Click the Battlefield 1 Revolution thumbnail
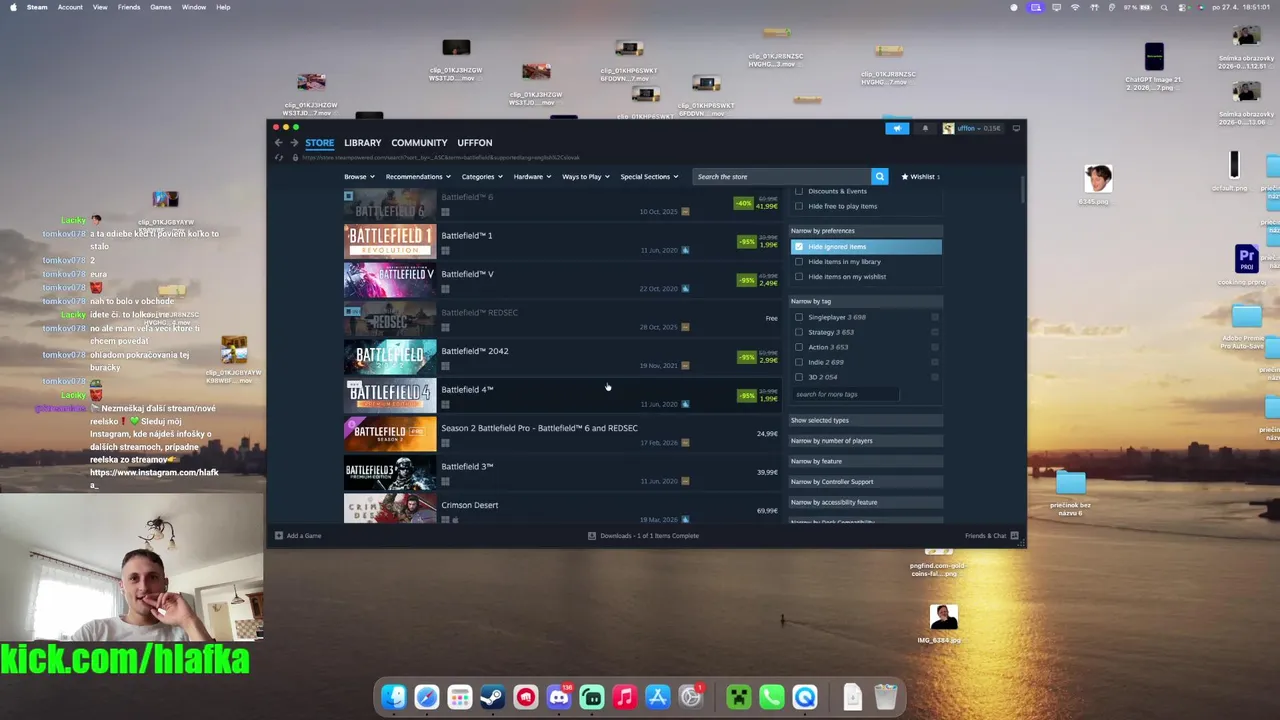This screenshot has width=1280, height=720. click(390, 242)
